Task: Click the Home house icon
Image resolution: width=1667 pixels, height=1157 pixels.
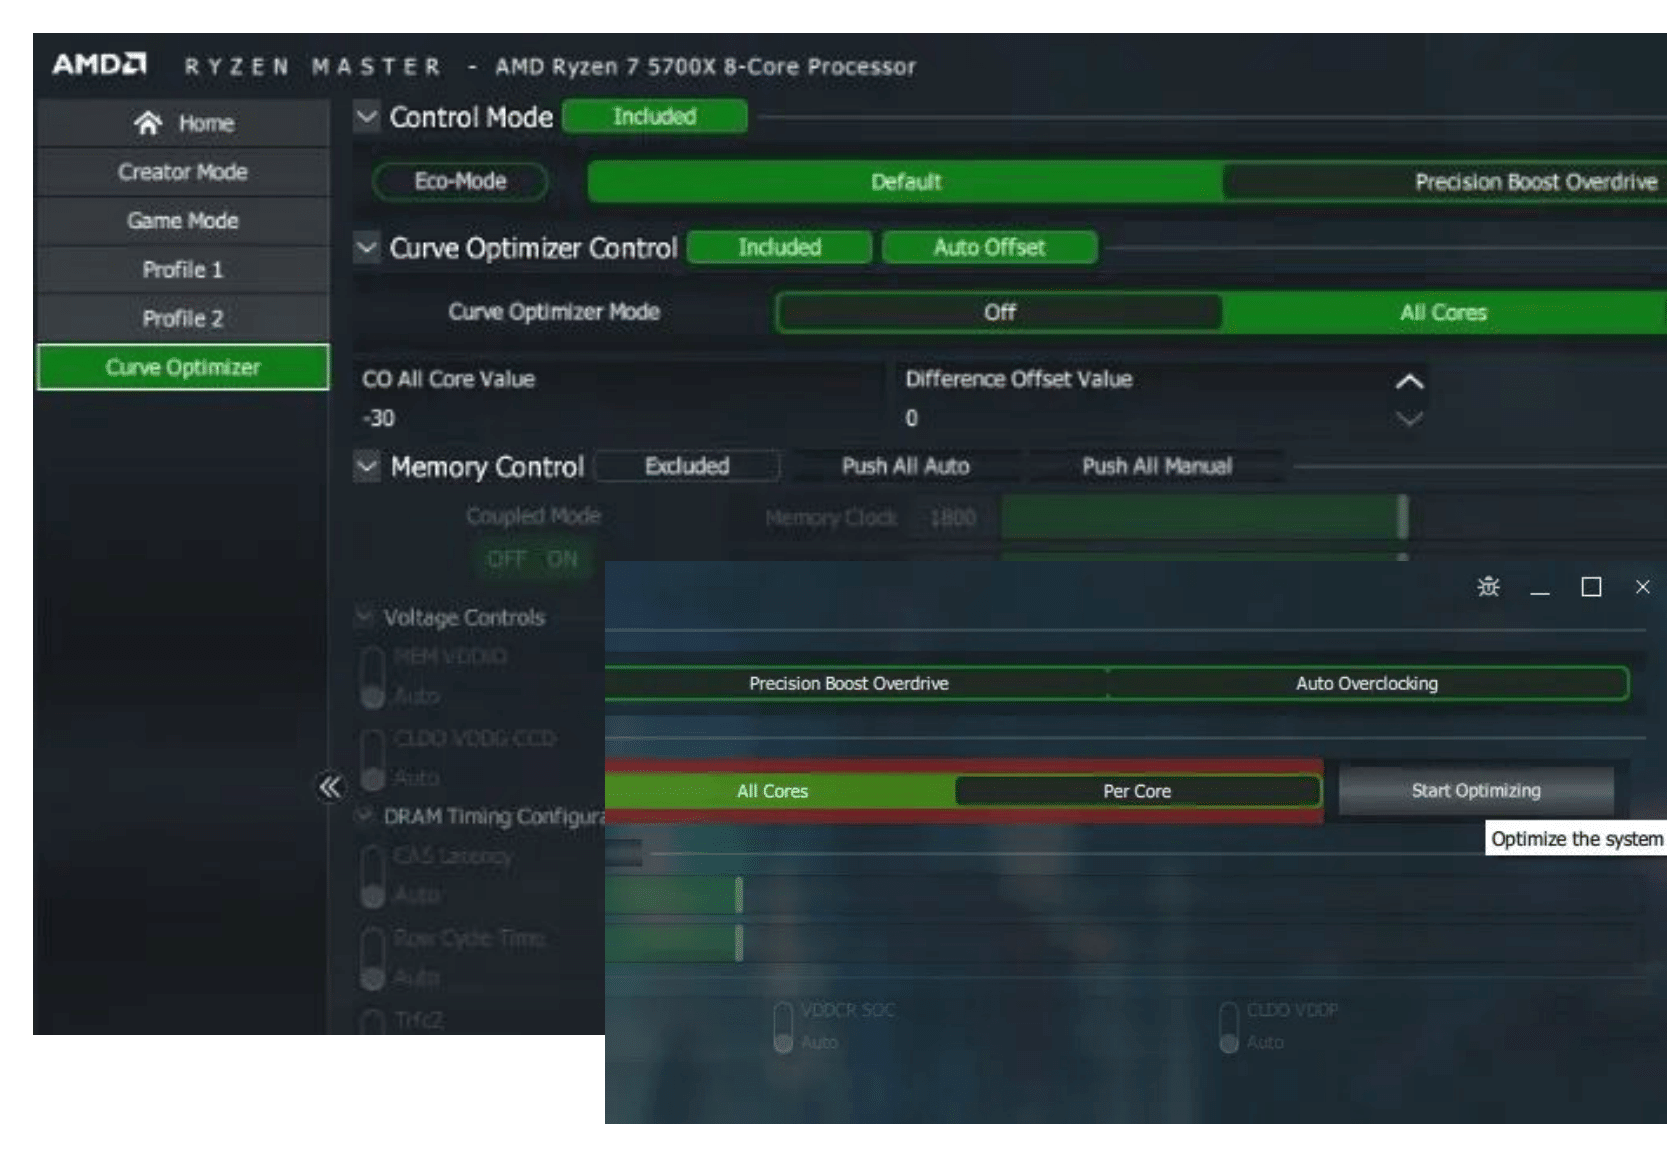Action: [148, 123]
